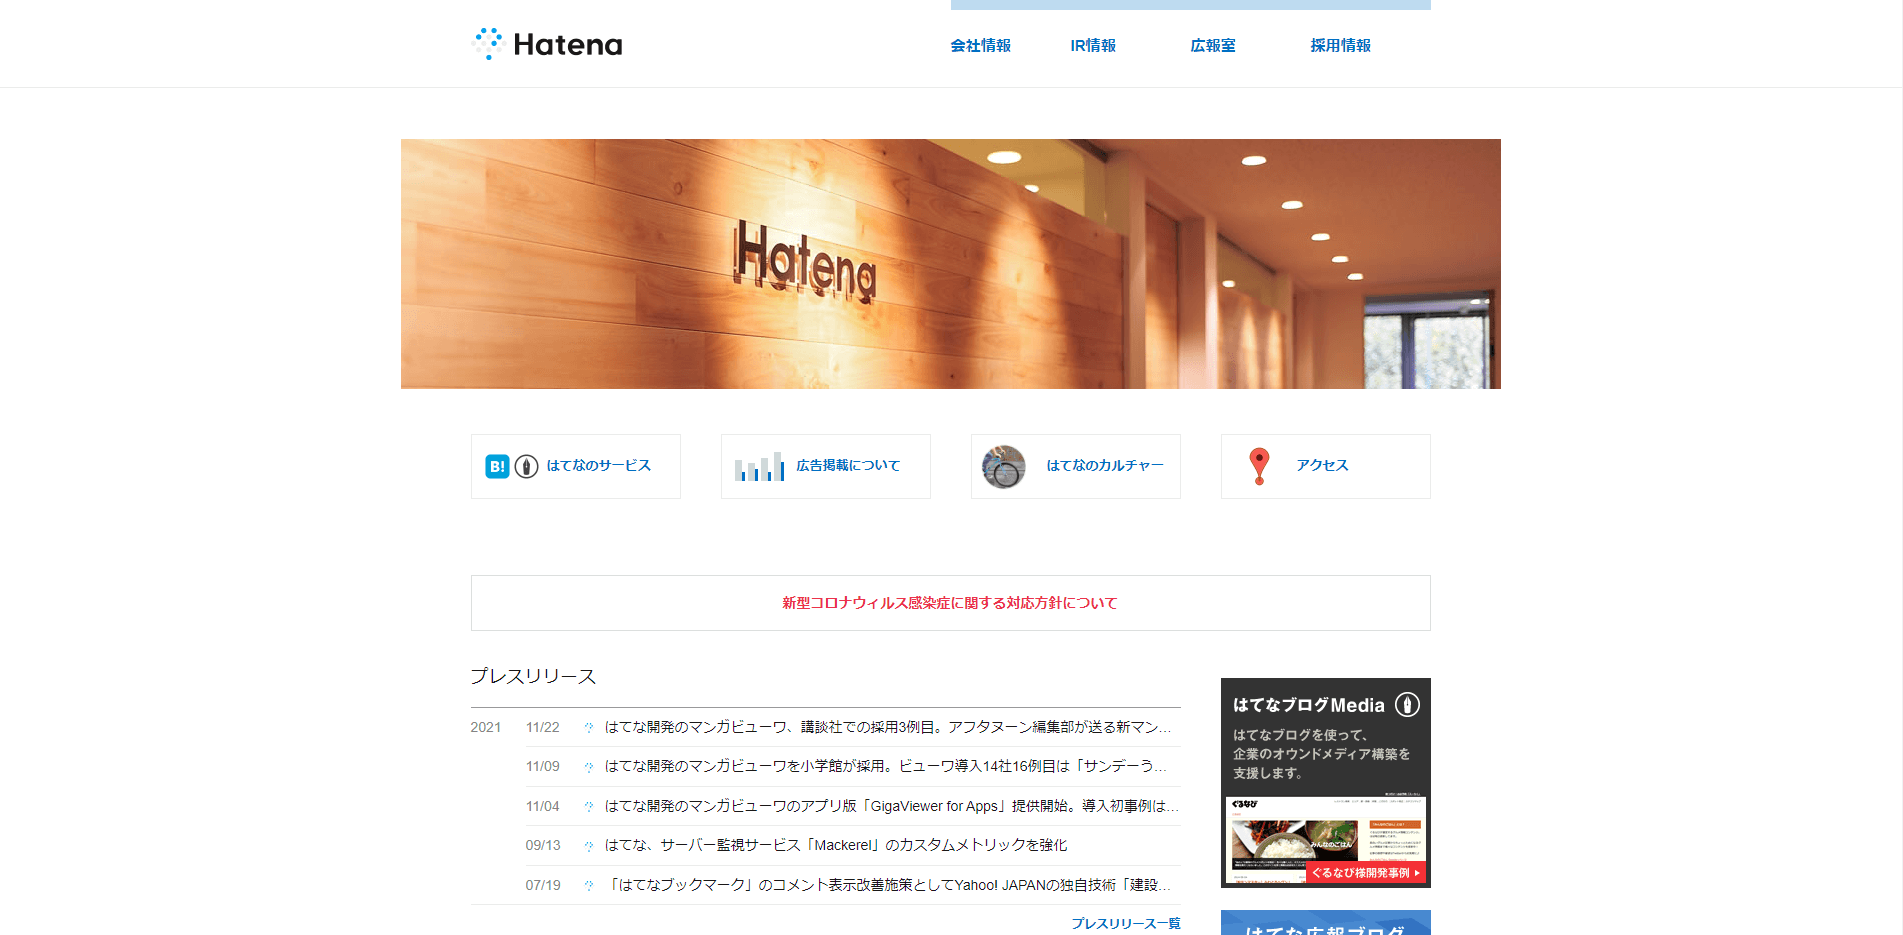Click the round bicycle photo icon

[x=1004, y=467]
